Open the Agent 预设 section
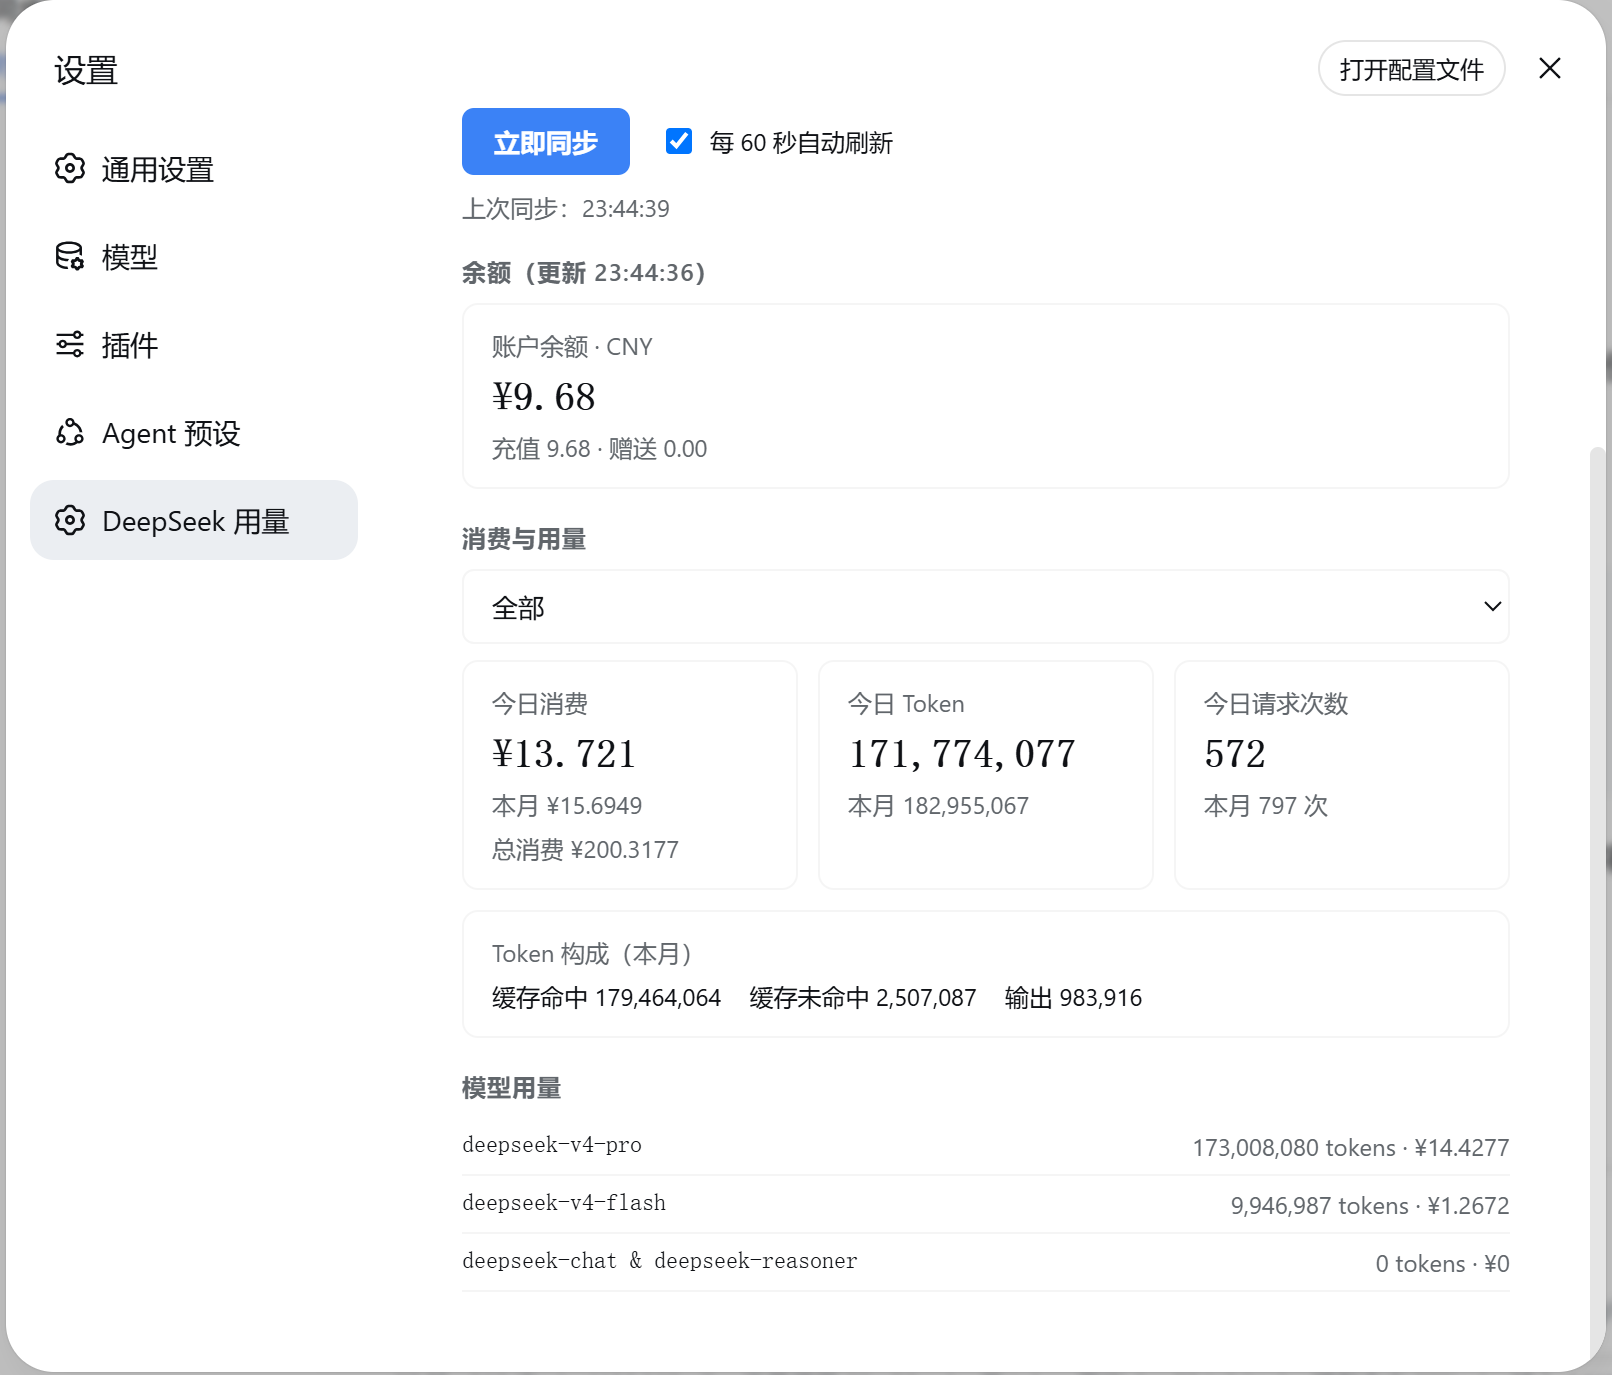 click(x=194, y=433)
